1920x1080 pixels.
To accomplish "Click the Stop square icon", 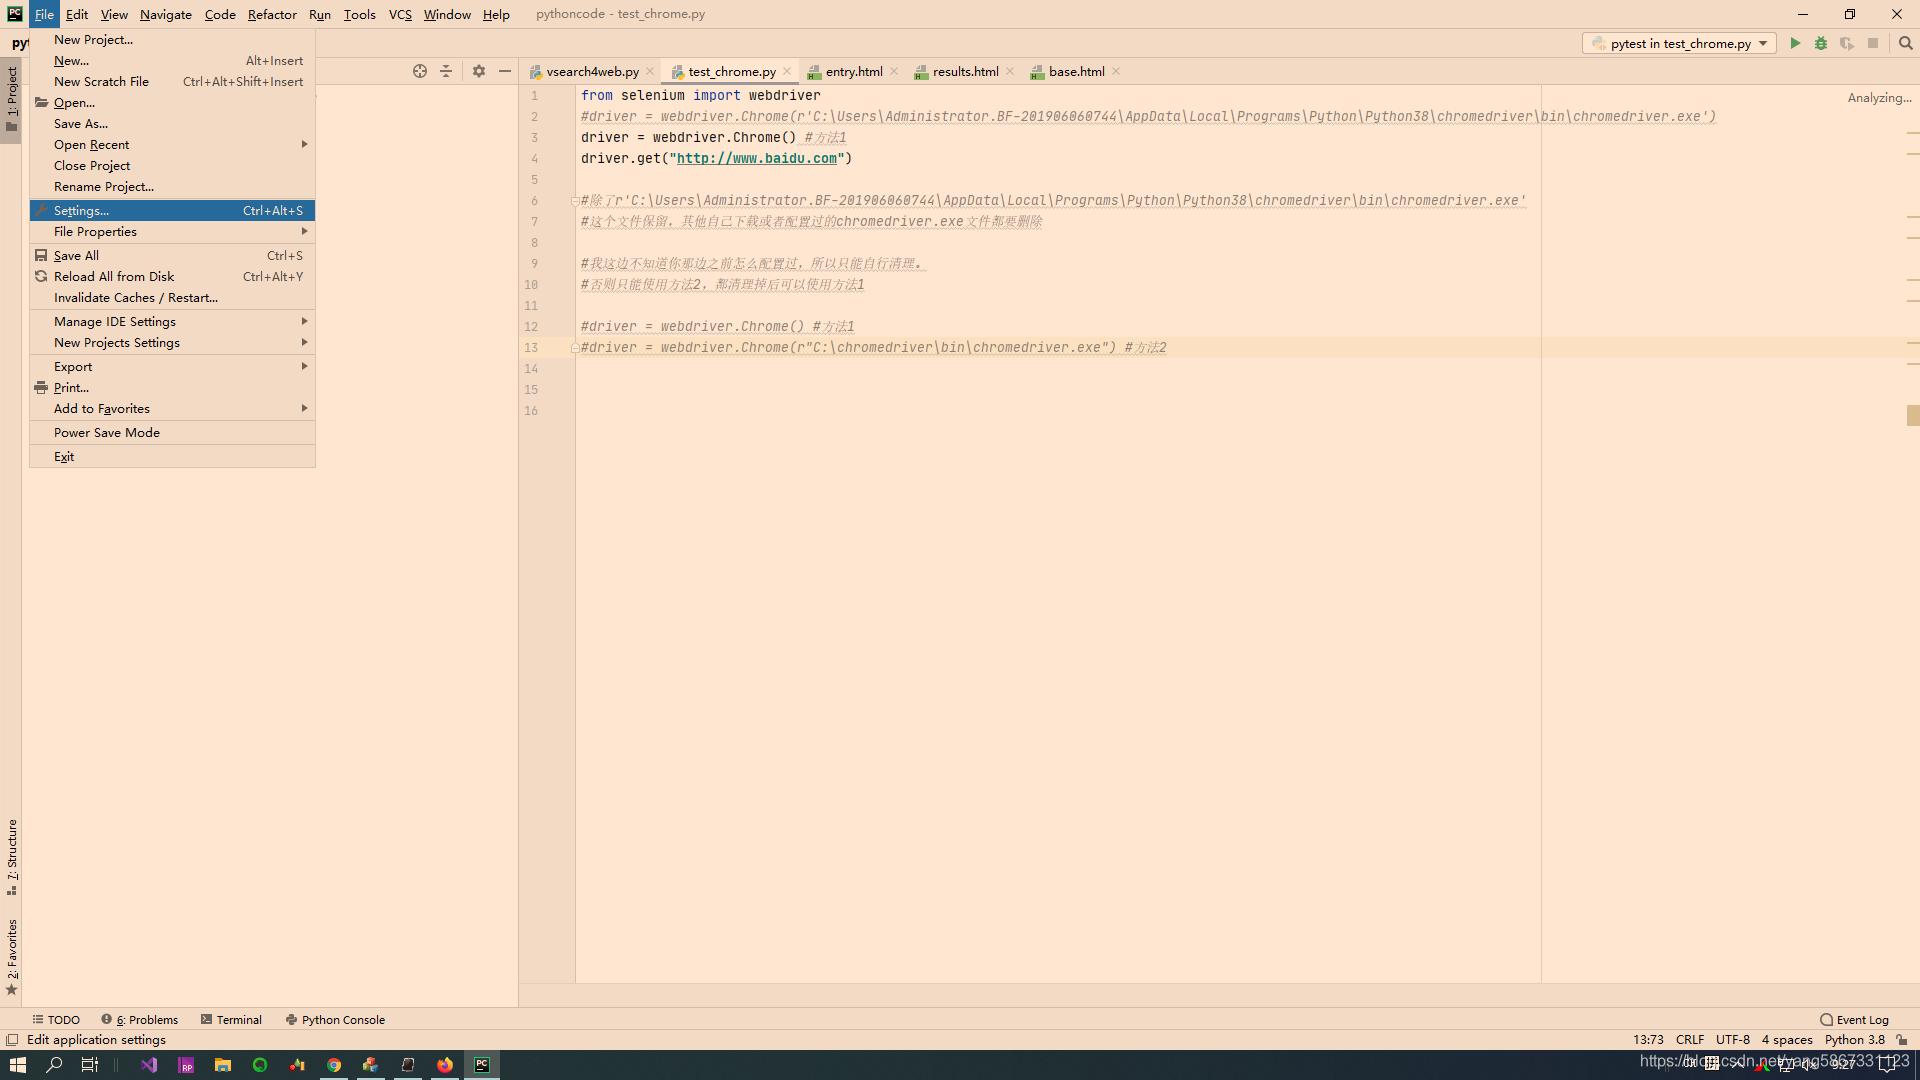I will point(1873,43).
